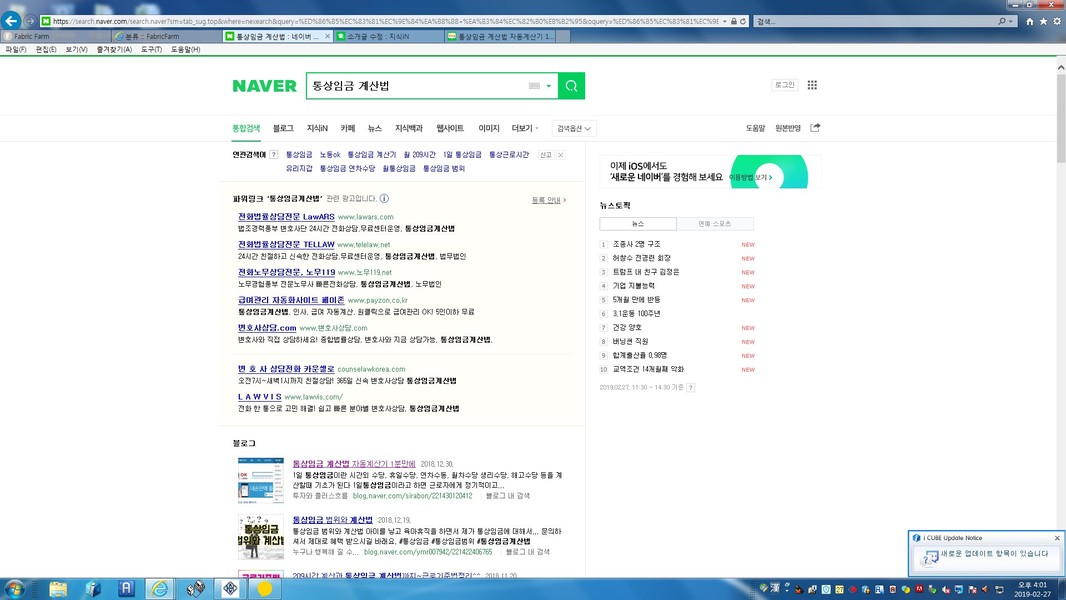The height and width of the screenshot is (600, 1066).
Task: Click the red Adobe tray icon
Action: point(919,589)
